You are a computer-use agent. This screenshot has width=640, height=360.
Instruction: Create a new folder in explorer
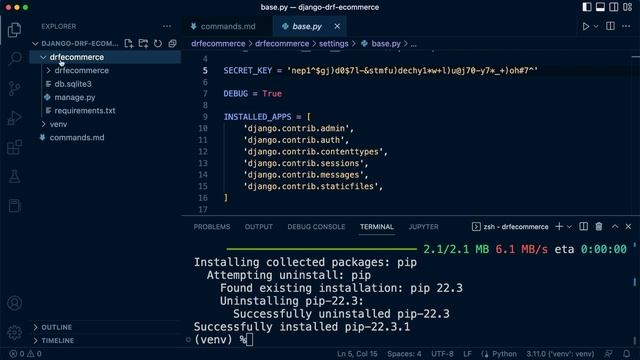tap(143, 43)
